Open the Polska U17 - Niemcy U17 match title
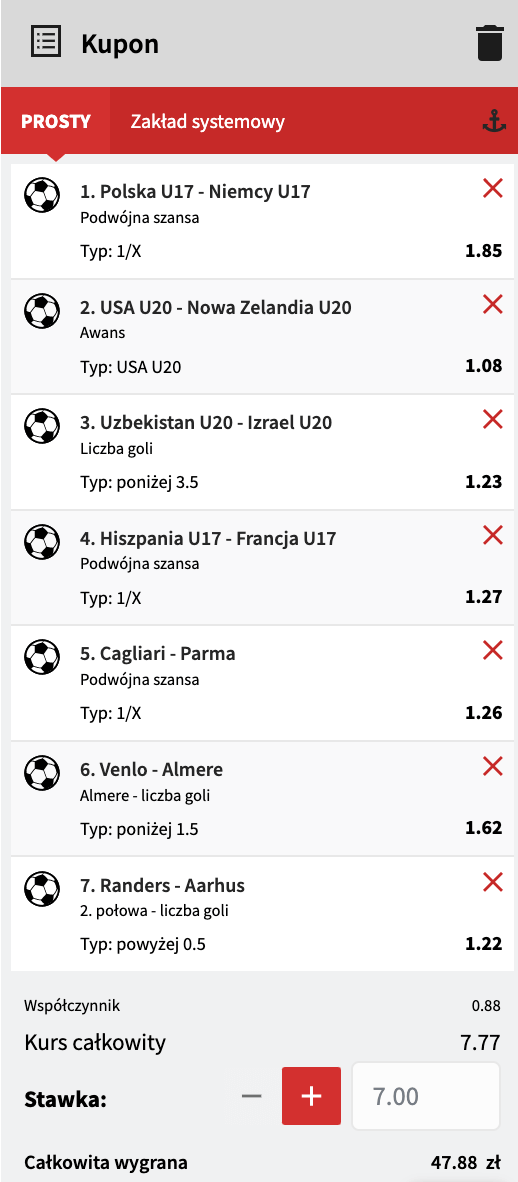This screenshot has width=518, height=1182. pyautogui.click(x=195, y=191)
